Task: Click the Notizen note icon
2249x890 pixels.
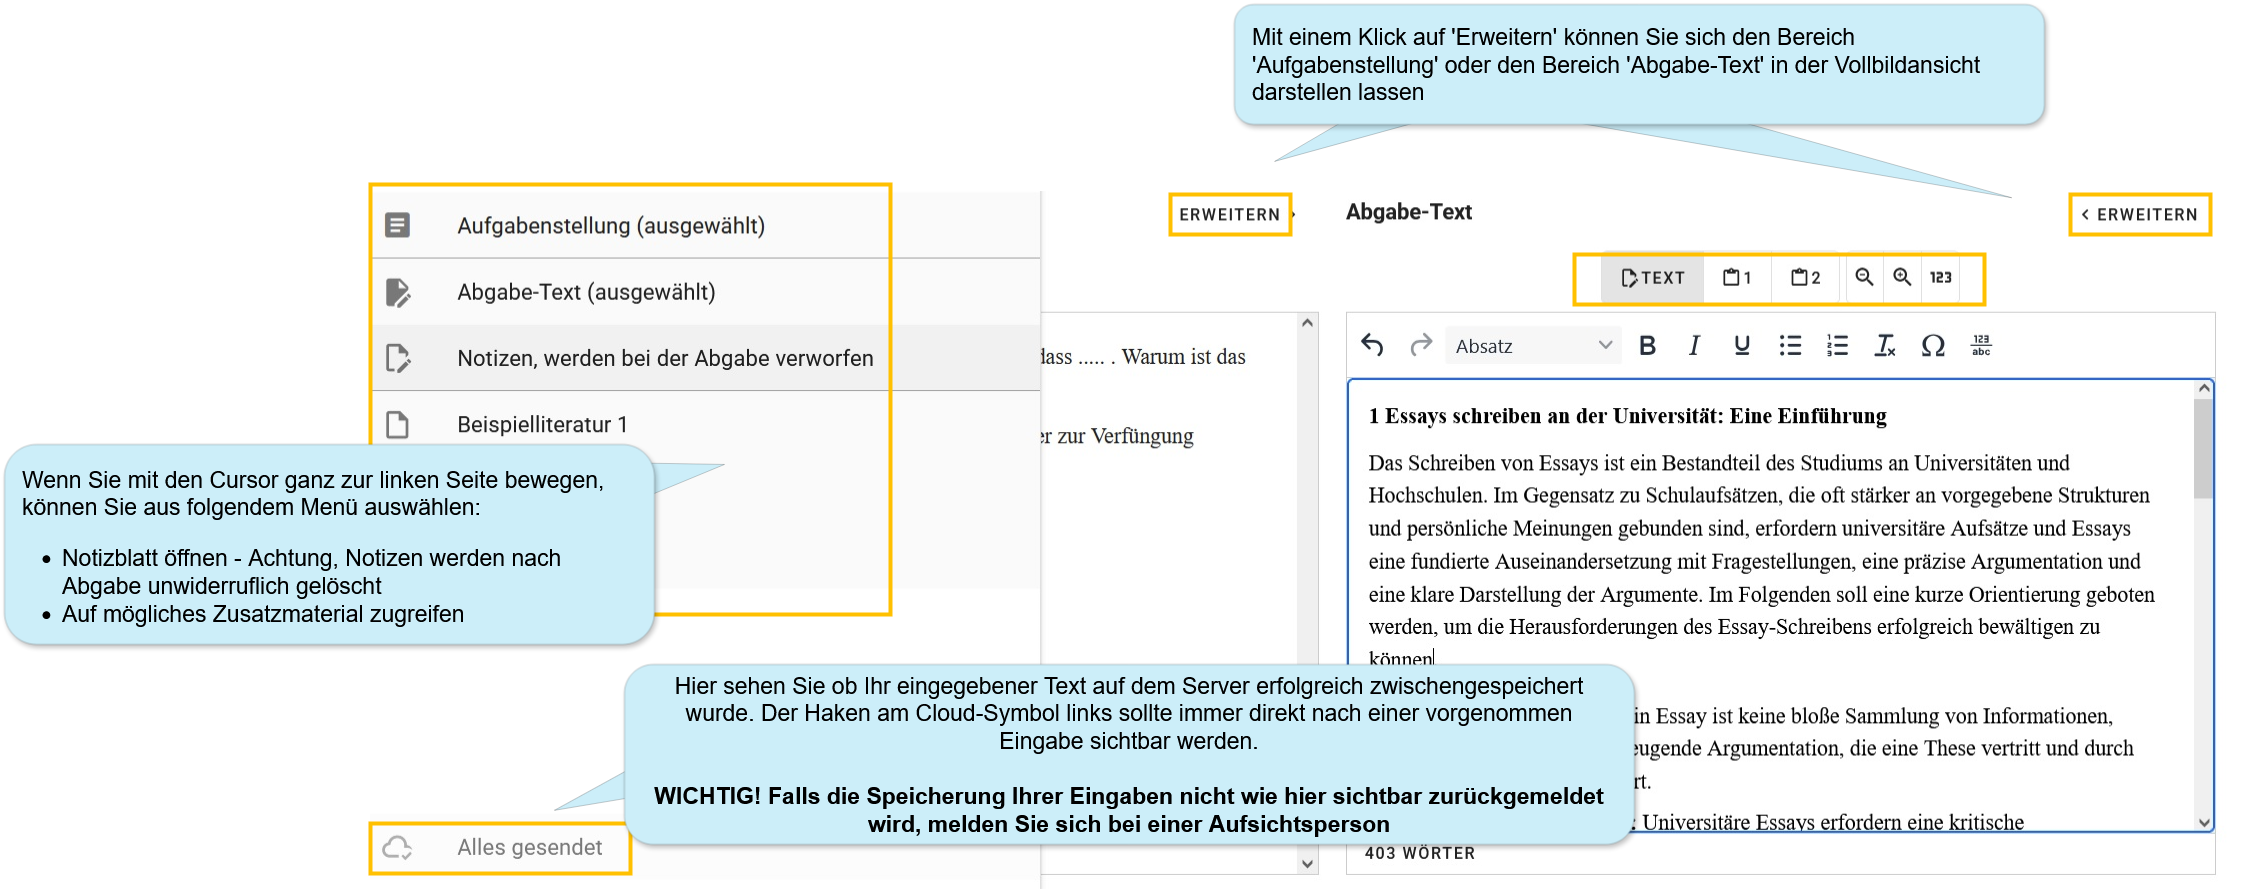Action: coord(397,358)
